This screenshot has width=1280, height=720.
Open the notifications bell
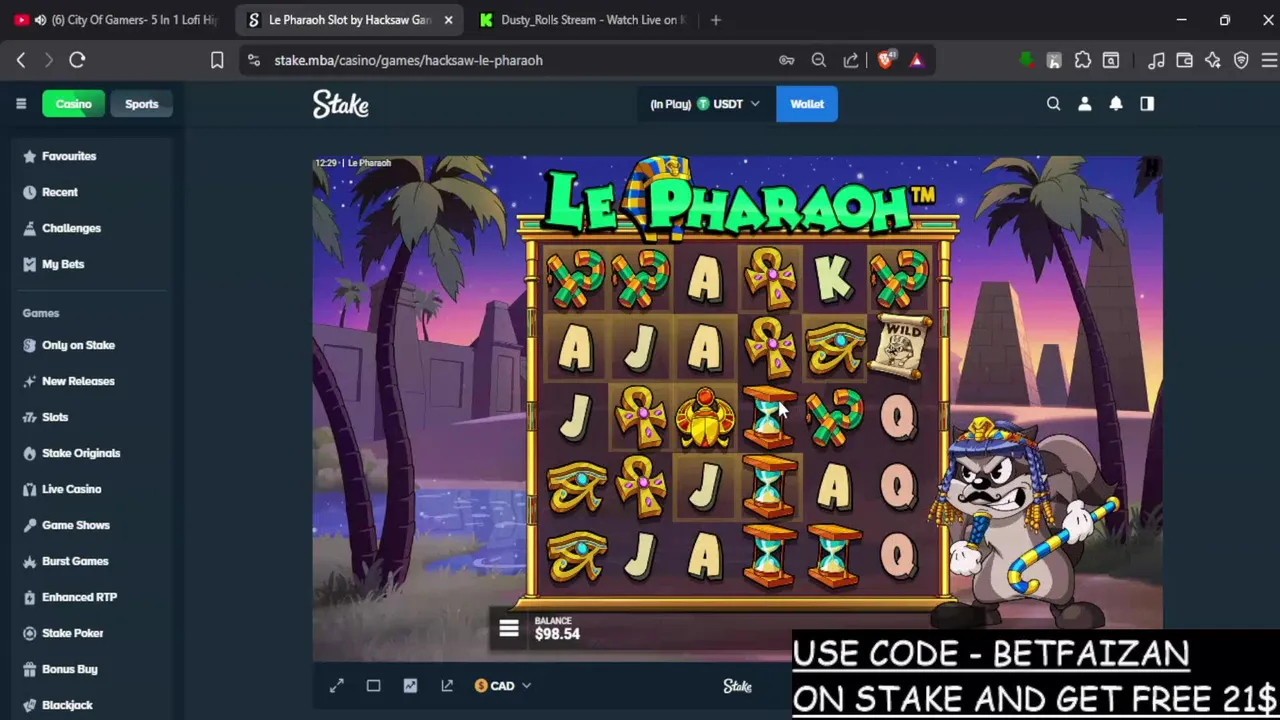(1116, 104)
